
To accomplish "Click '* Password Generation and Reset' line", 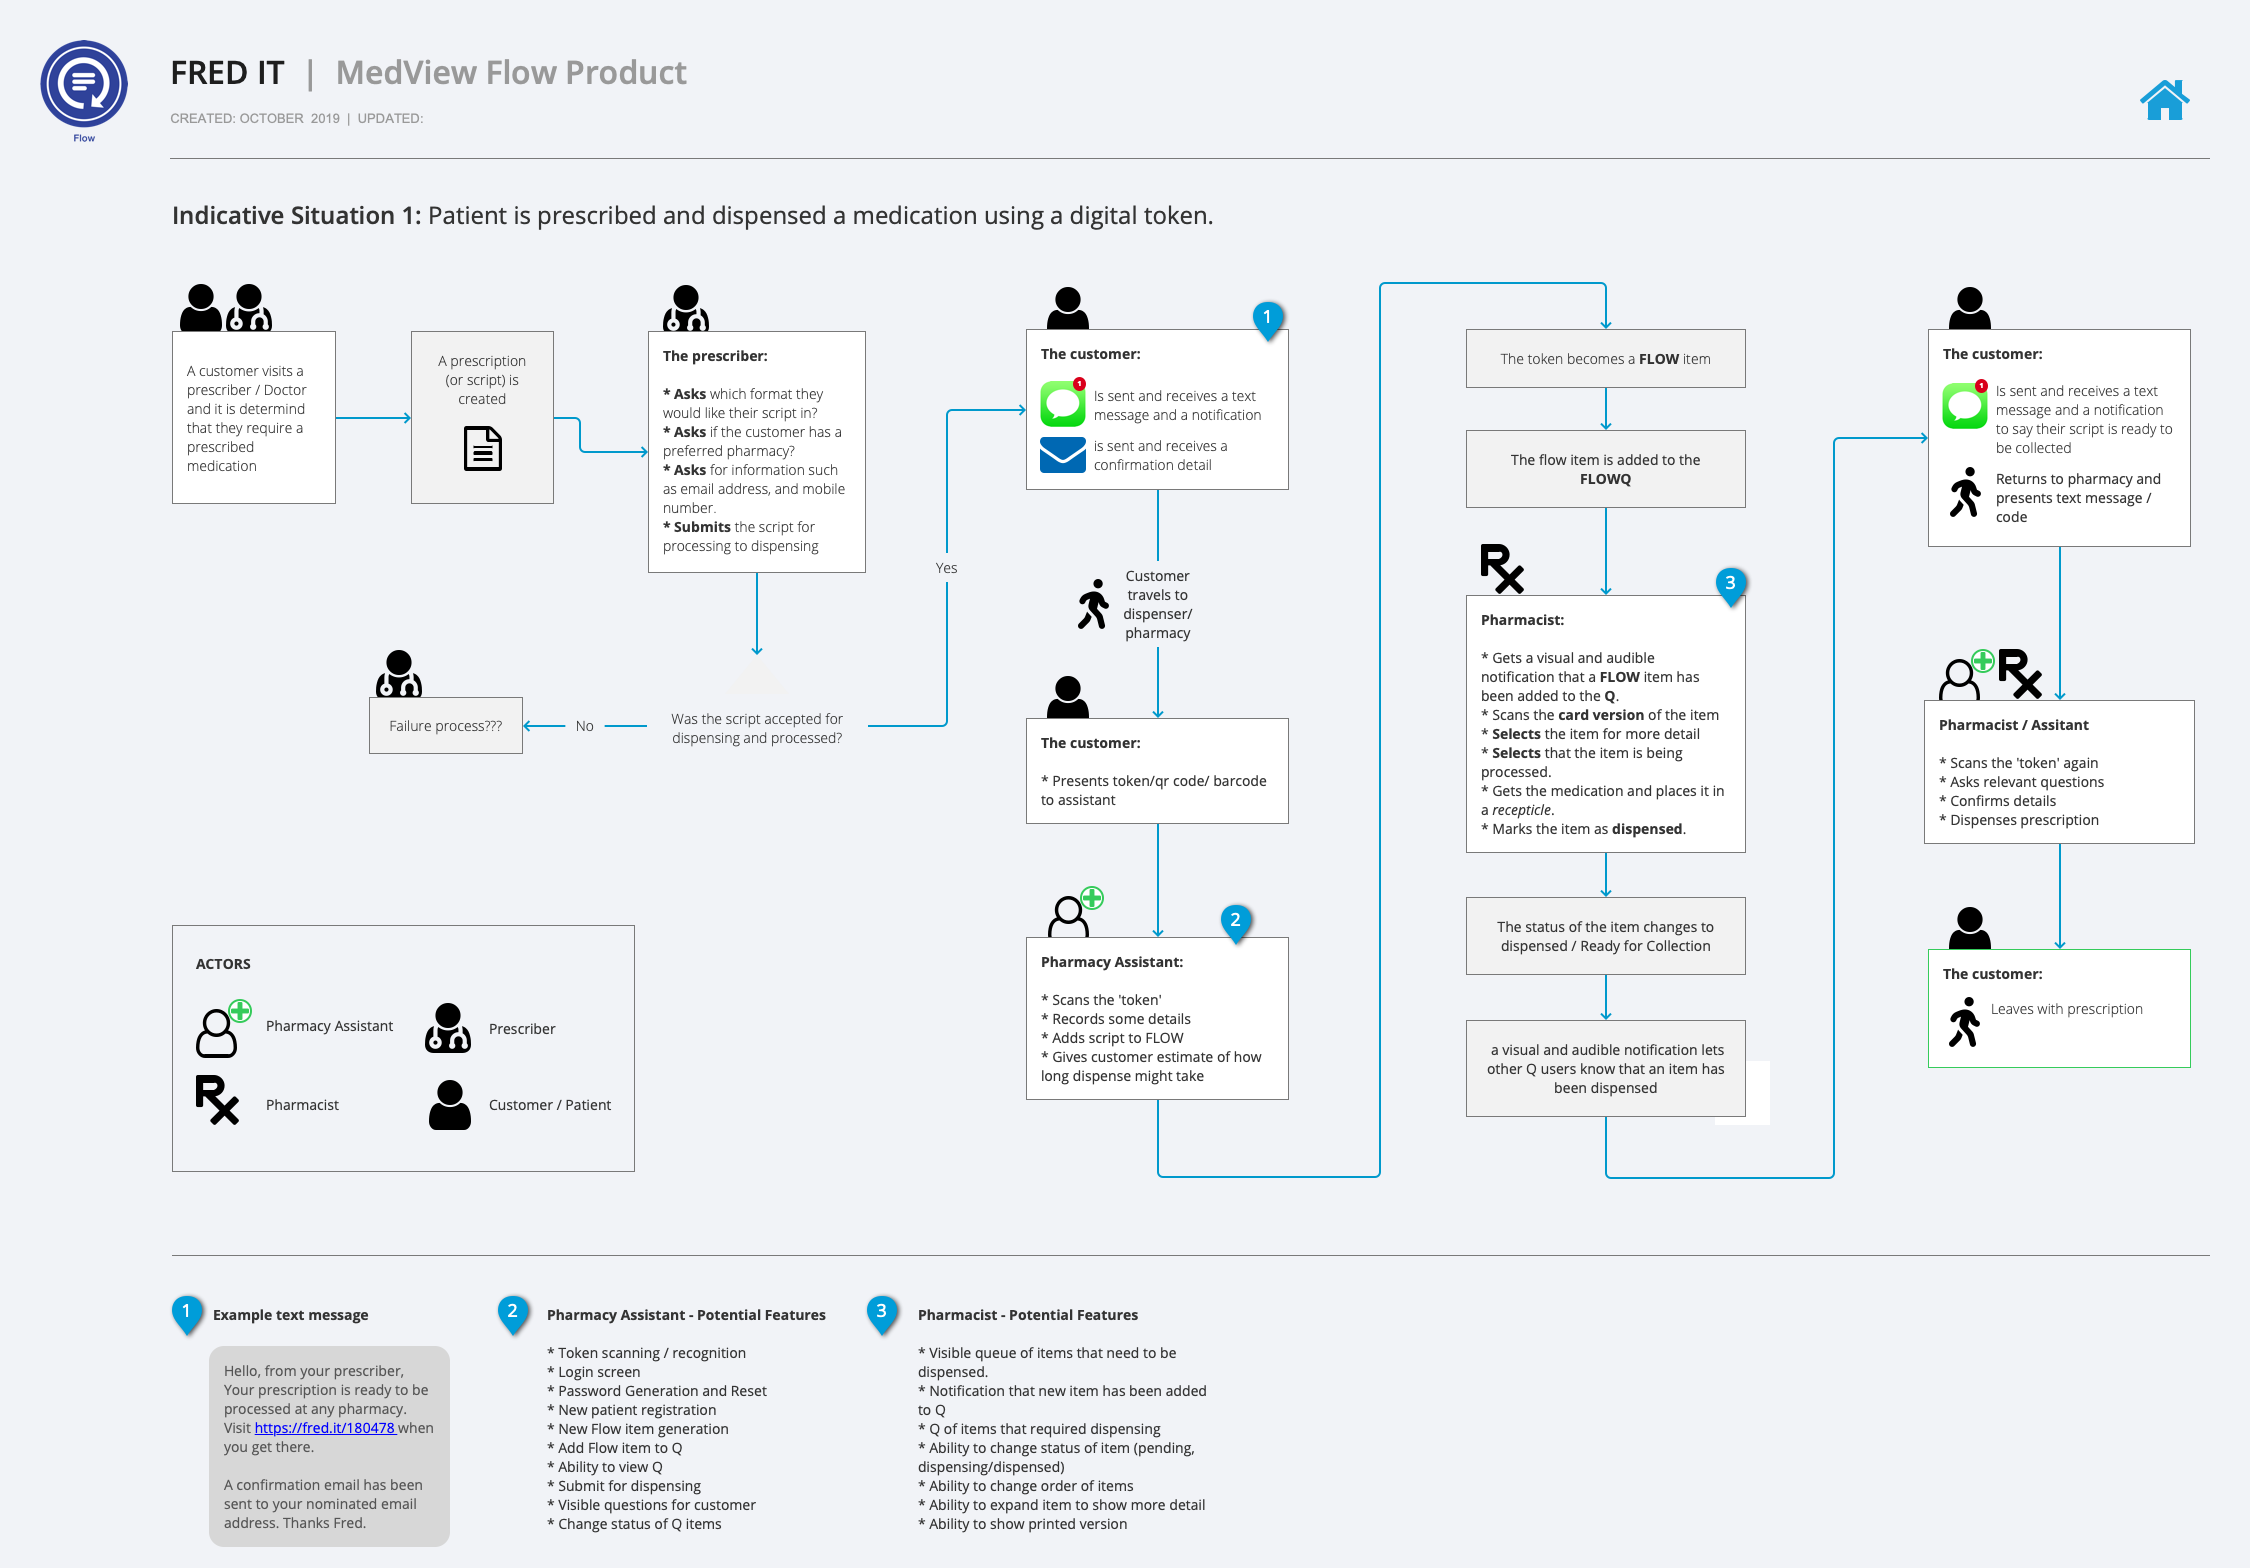I will tap(657, 1391).
